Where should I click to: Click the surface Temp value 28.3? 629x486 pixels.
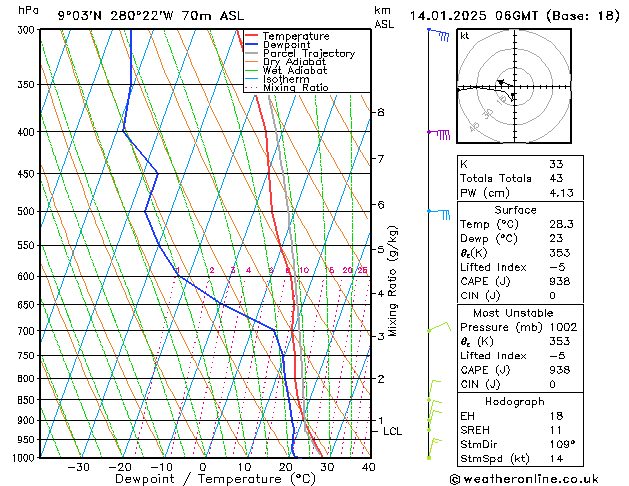[x=561, y=224]
